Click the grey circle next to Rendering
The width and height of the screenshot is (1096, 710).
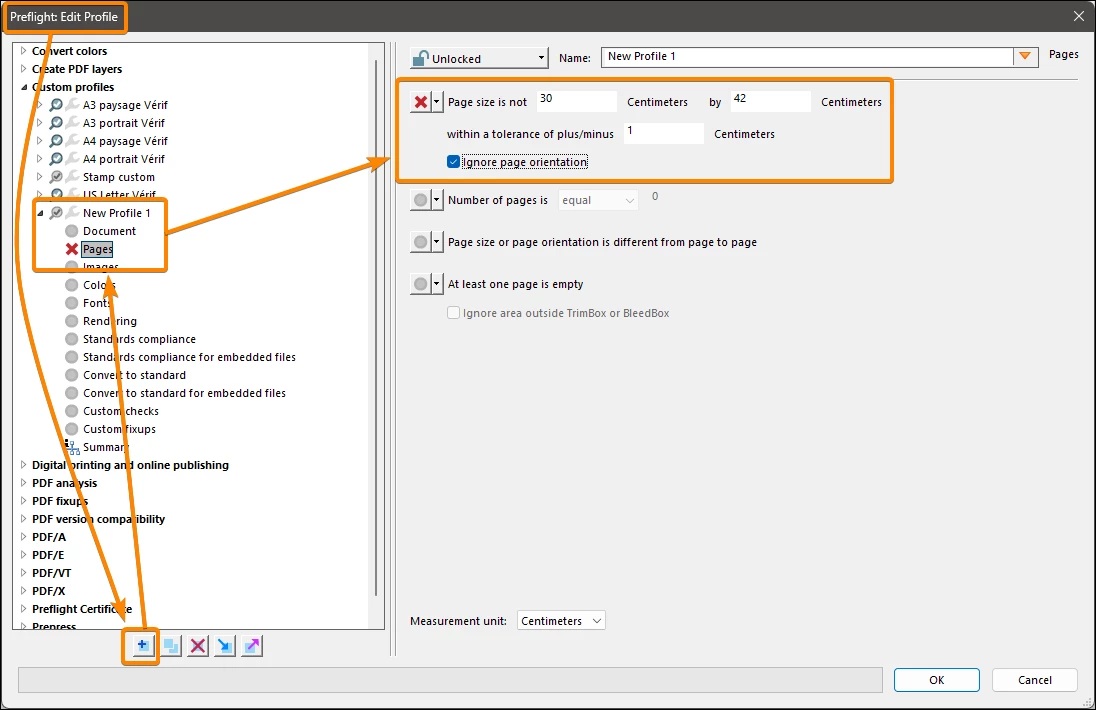(x=71, y=321)
